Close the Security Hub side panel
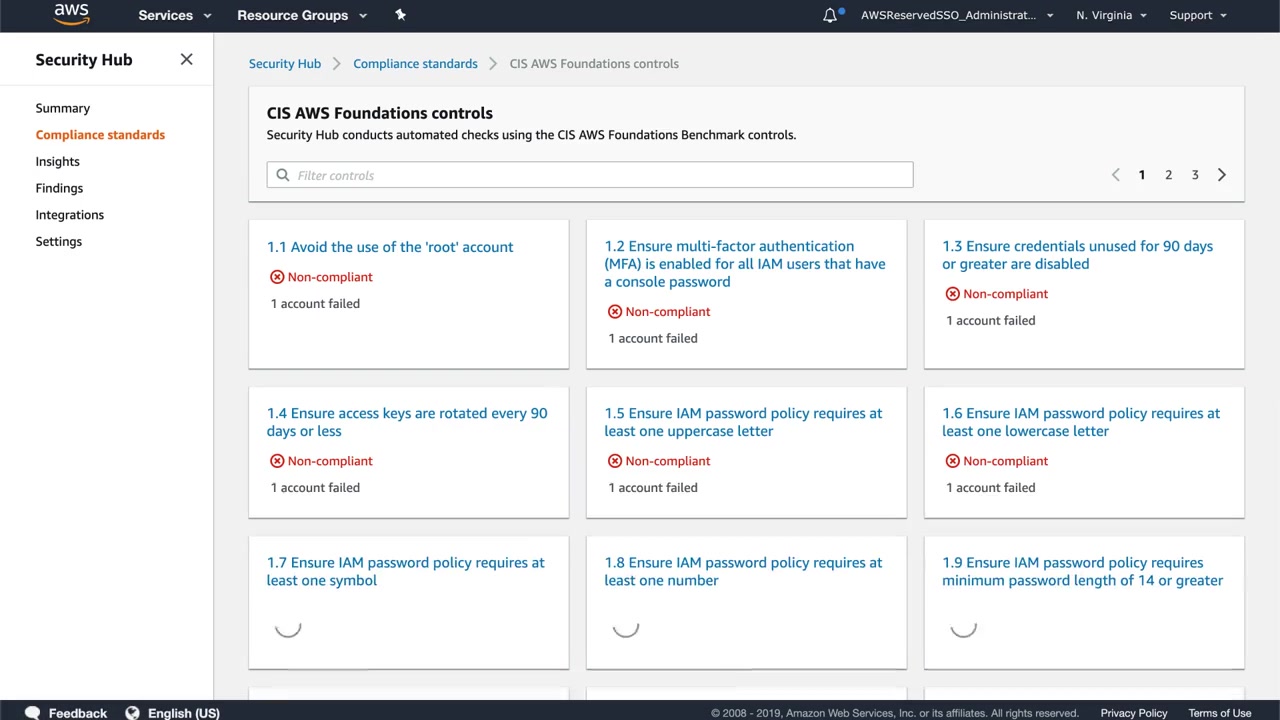 tap(186, 59)
